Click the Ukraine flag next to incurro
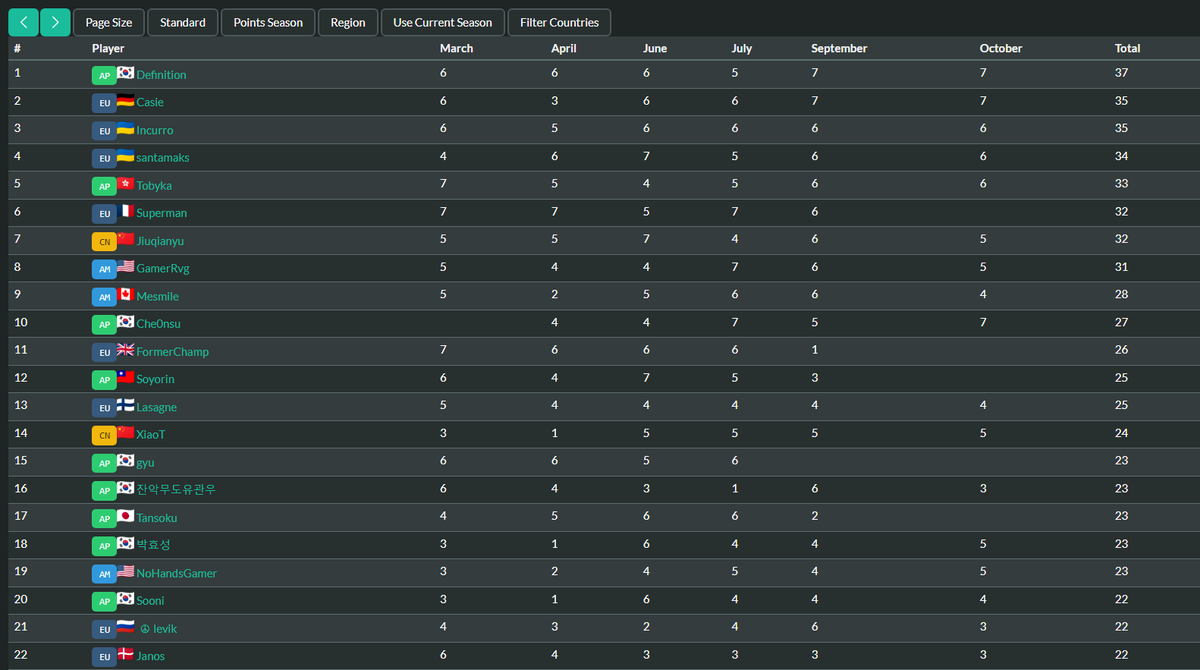This screenshot has width=1200, height=670. coord(125,129)
